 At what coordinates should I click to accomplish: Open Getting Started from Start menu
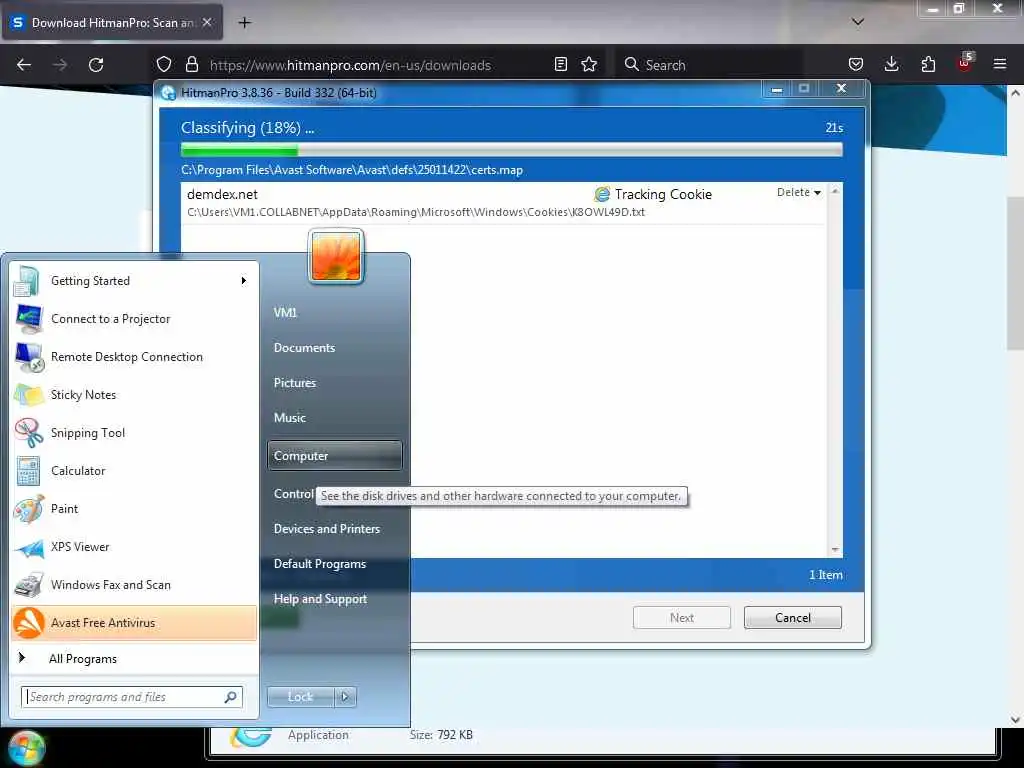click(x=134, y=281)
